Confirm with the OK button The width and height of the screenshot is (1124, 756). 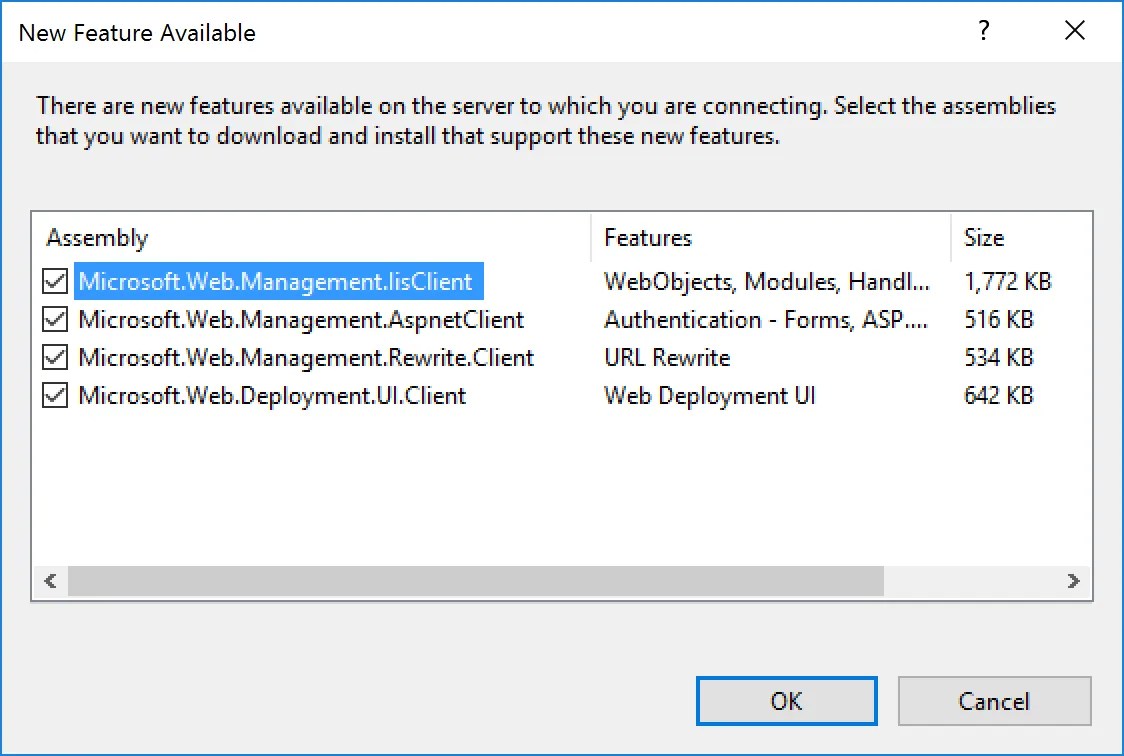786,701
